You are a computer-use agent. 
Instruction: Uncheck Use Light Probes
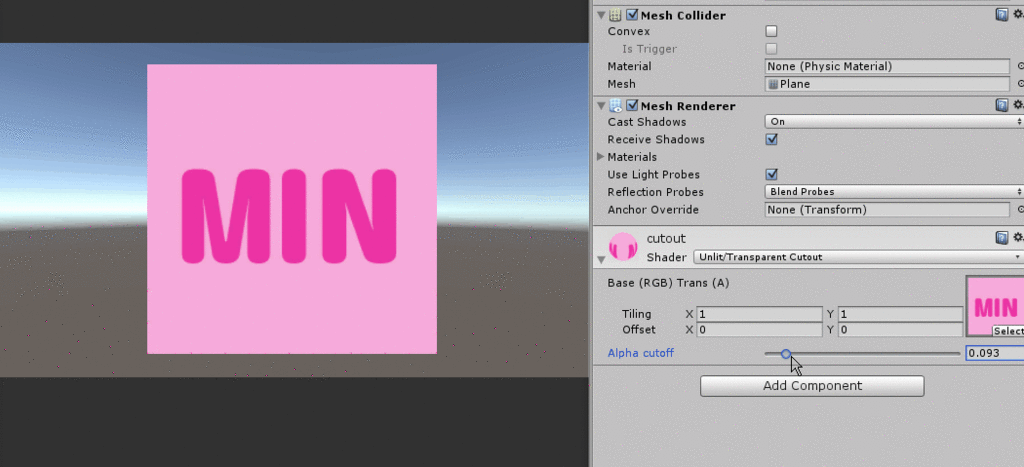click(771, 174)
